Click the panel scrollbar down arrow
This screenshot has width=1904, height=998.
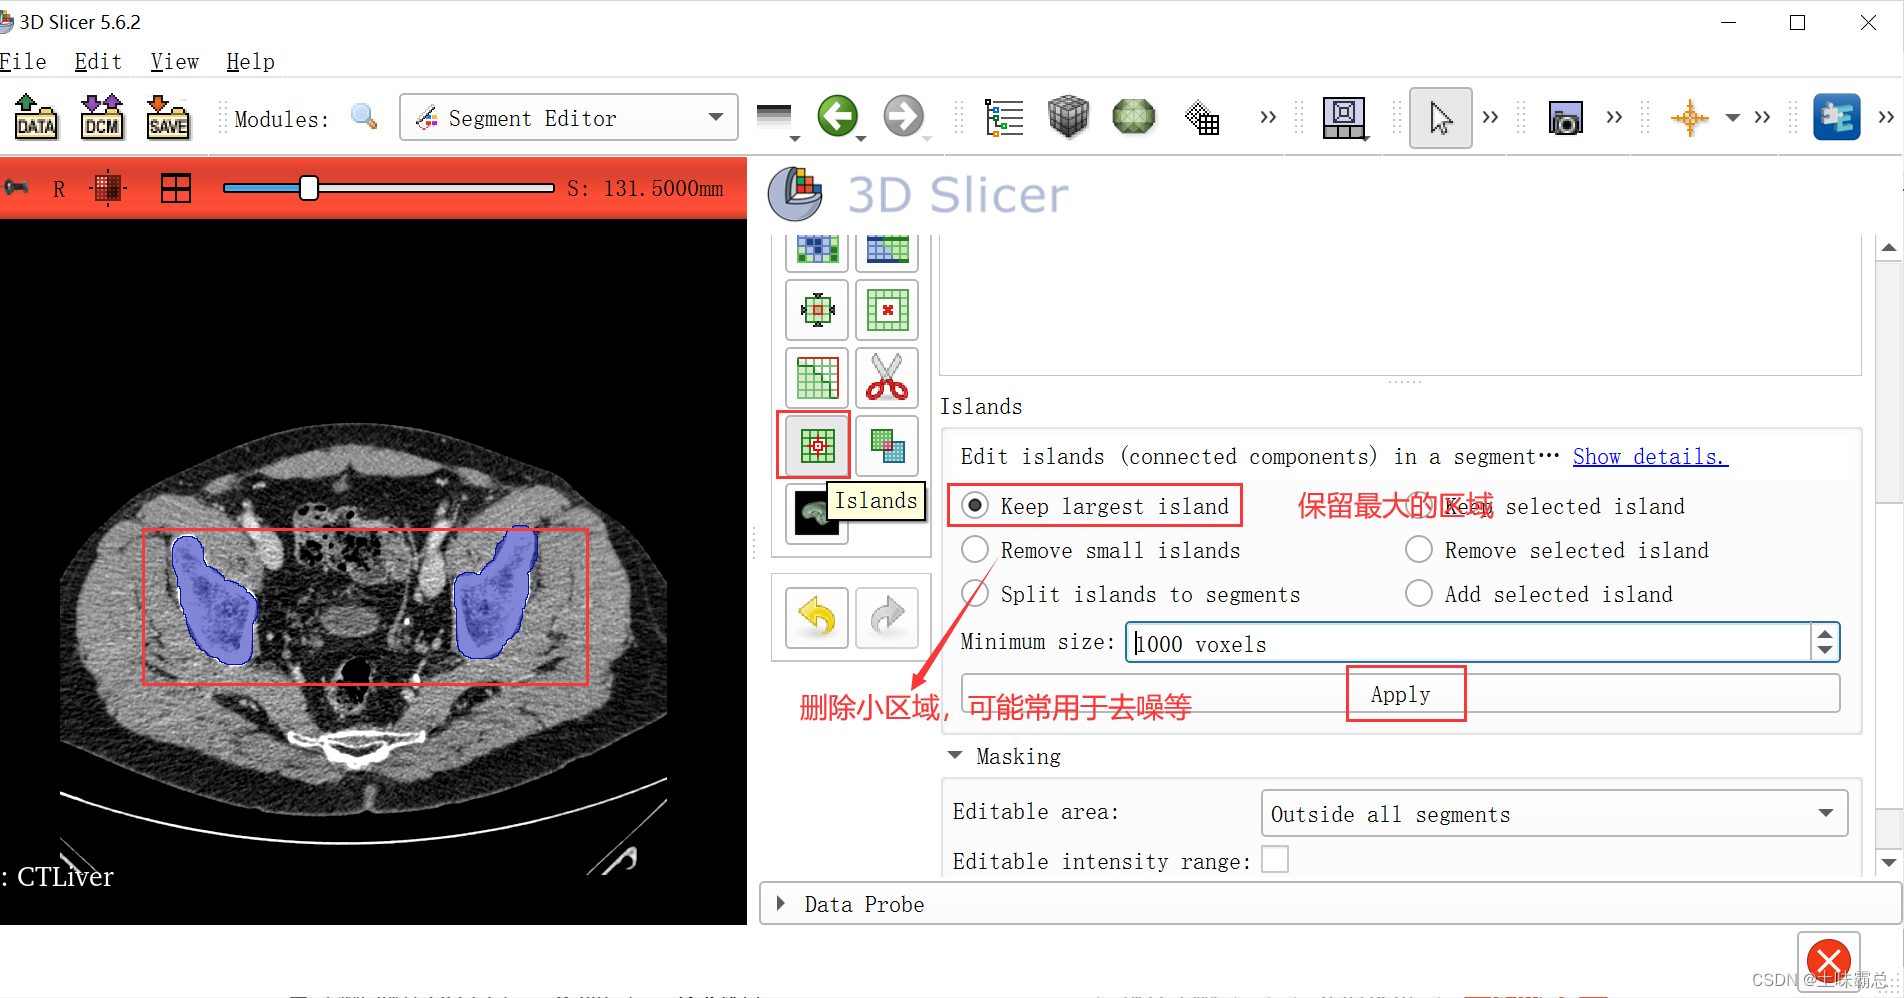click(1888, 862)
